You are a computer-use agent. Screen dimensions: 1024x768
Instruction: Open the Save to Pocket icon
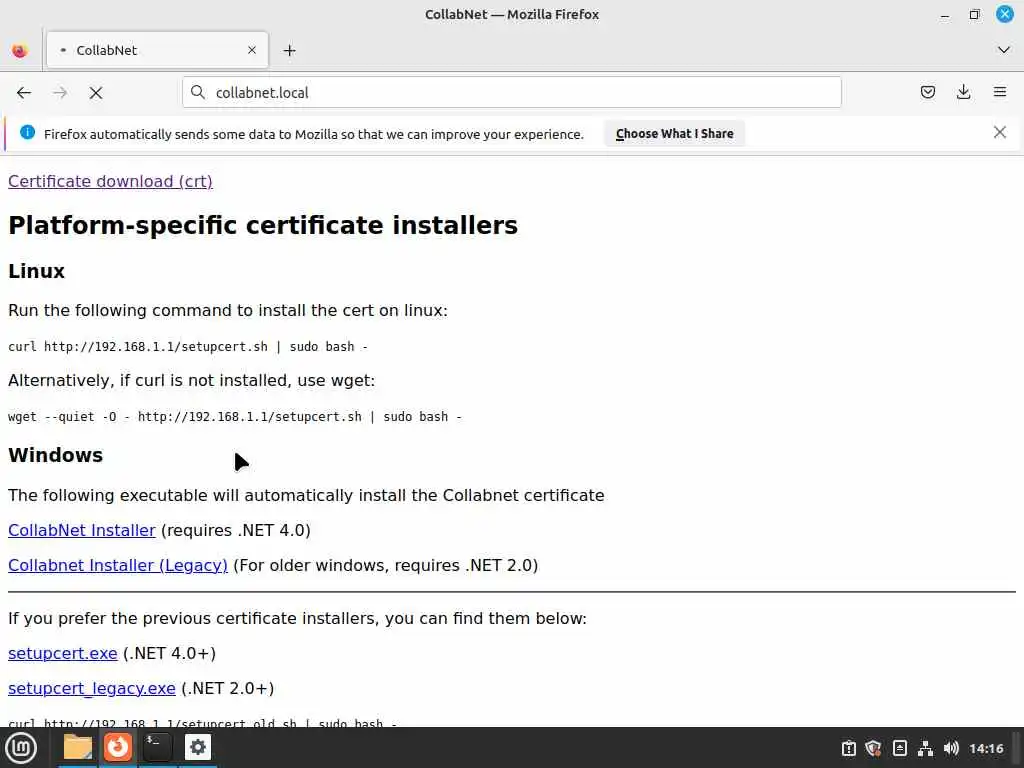coord(927,92)
